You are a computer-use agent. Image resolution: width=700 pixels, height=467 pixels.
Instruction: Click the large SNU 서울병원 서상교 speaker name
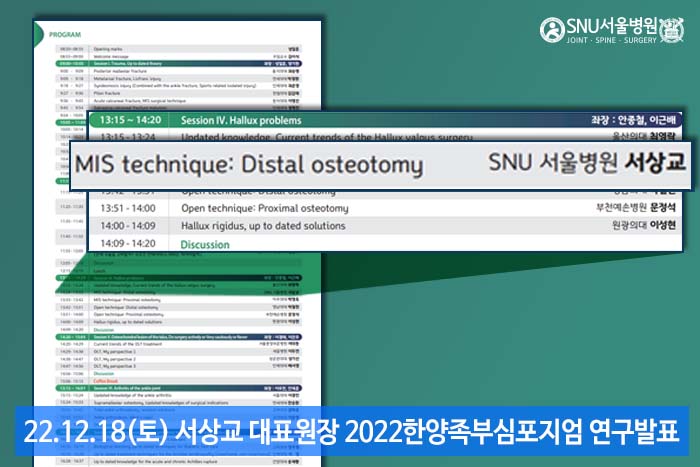click(587, 162)
